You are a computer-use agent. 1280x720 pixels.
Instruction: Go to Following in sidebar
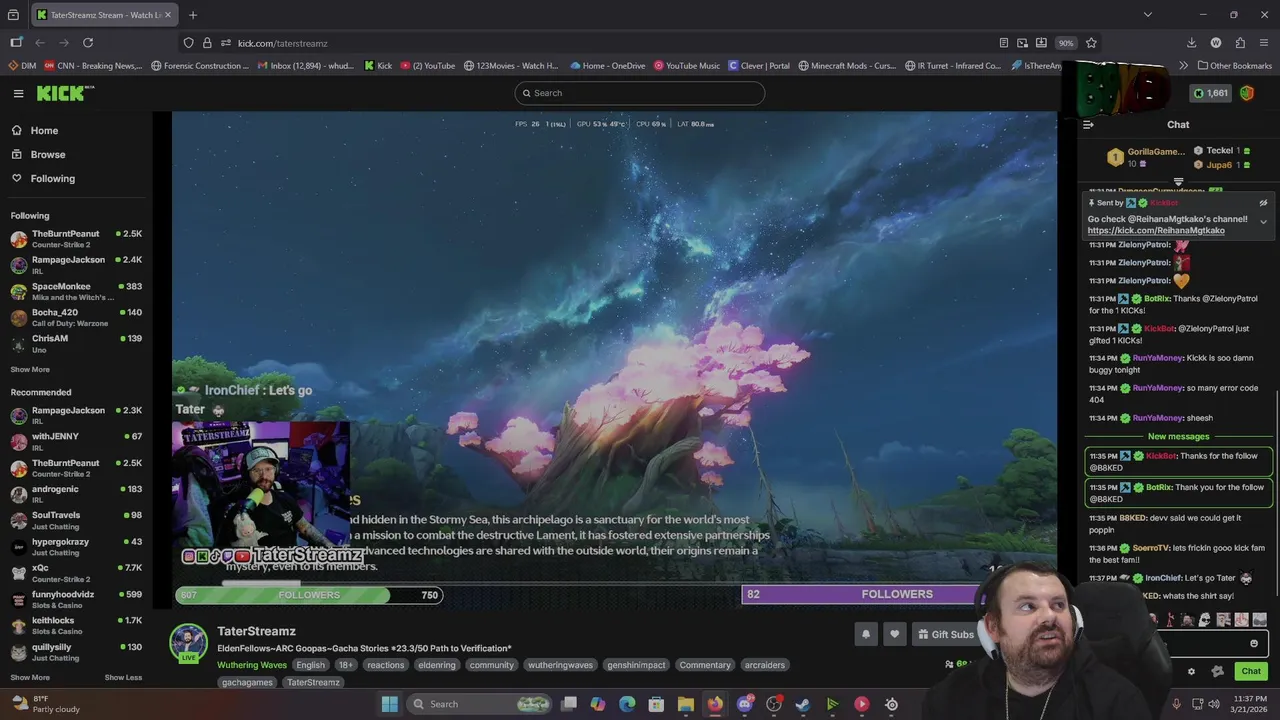pyautogui.click(x=43, y=178)
